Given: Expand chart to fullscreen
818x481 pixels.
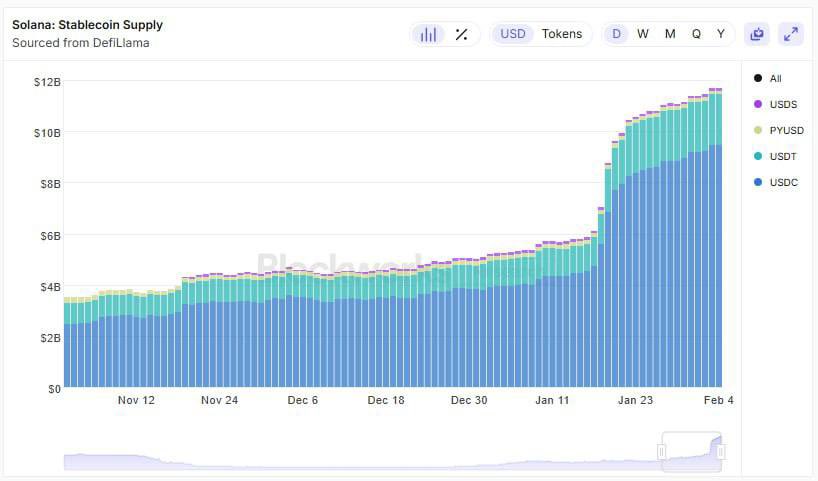Looking at the screenshot, I should (791, 34).
